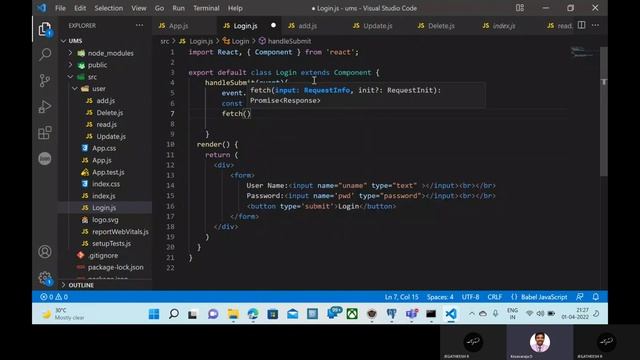The width and height of the screenshot is (640, 360).
Task: Open the Terminal menu
Action: coord(206,8)
